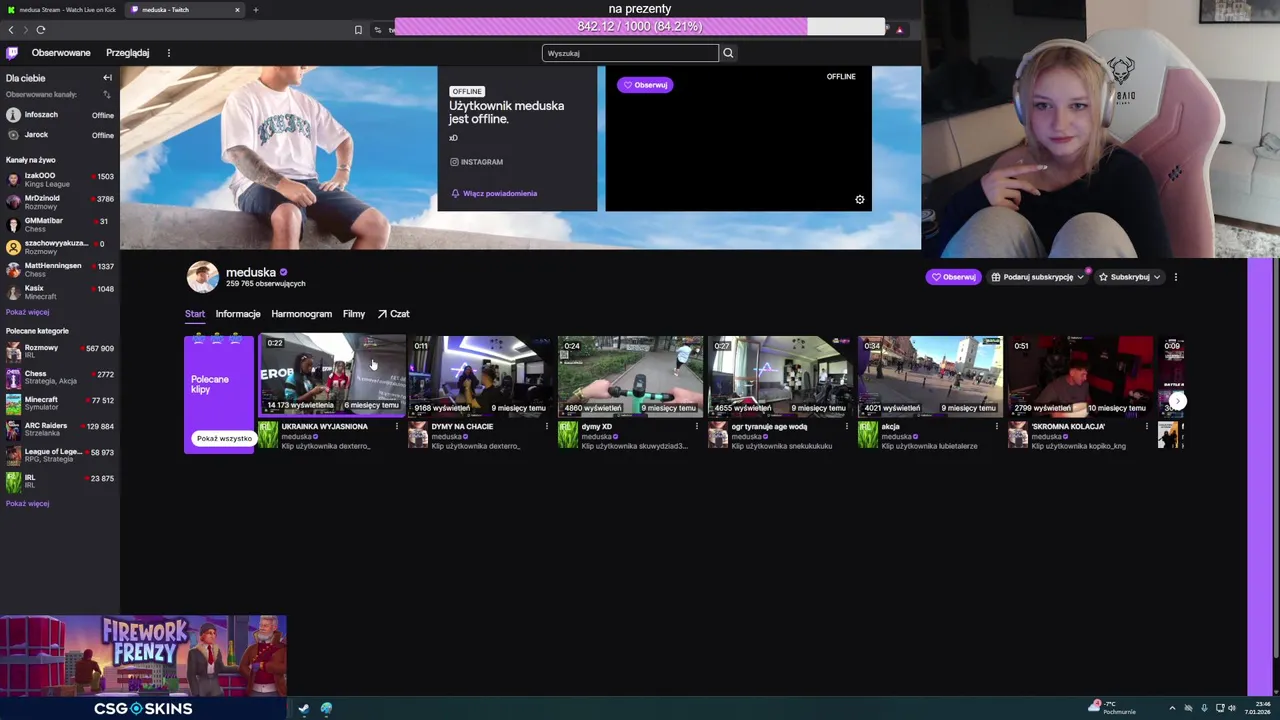Open the Filmy tab

354,314
